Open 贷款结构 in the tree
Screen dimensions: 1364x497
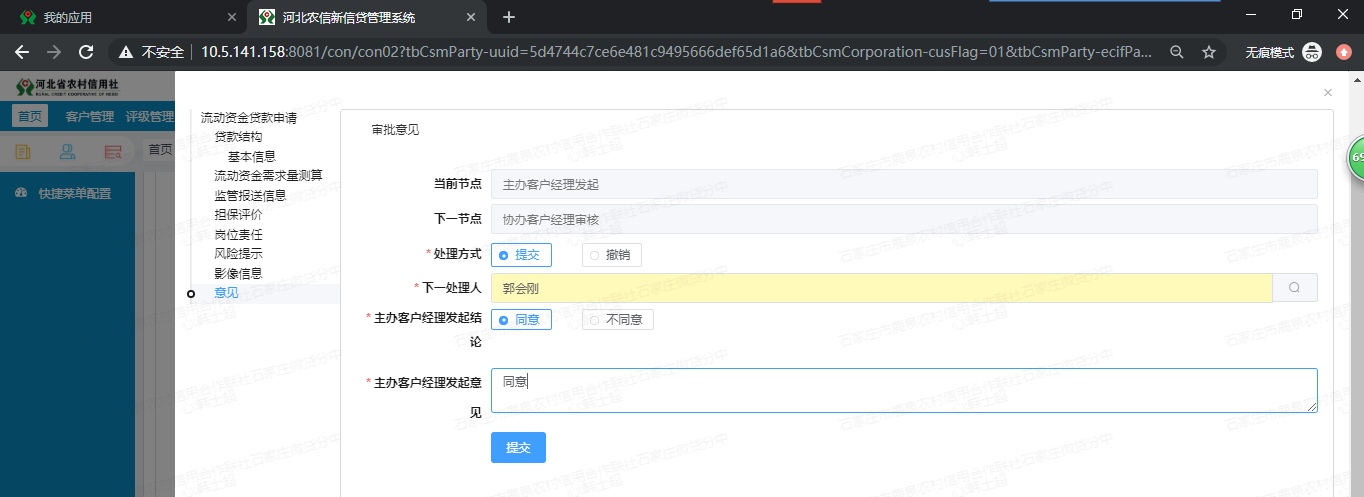pos(238,136)
